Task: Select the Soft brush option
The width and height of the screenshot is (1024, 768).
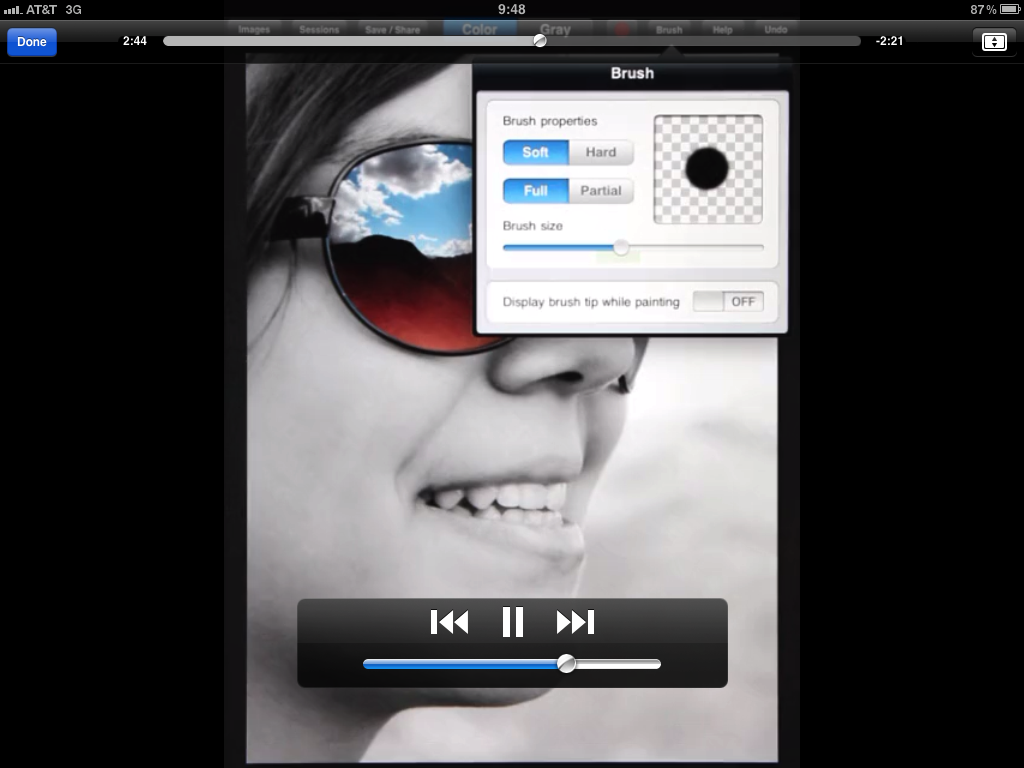Action: [535, 152]
